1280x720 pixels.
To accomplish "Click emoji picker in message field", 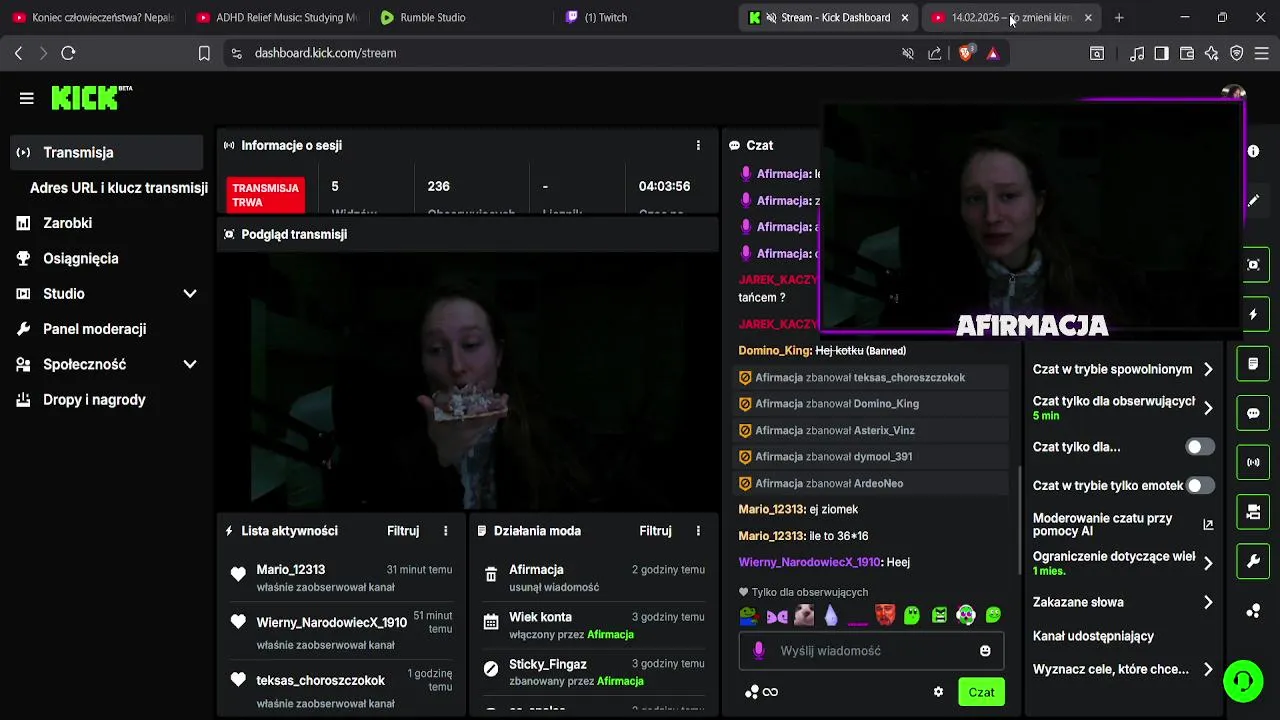I will 985,651.
